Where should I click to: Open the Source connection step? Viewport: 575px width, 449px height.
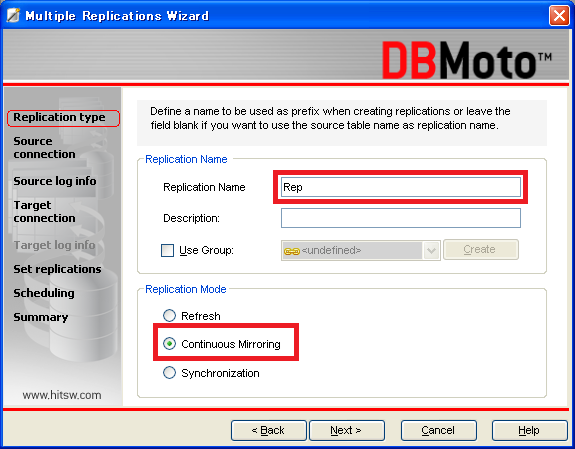[x=44, y=147]
